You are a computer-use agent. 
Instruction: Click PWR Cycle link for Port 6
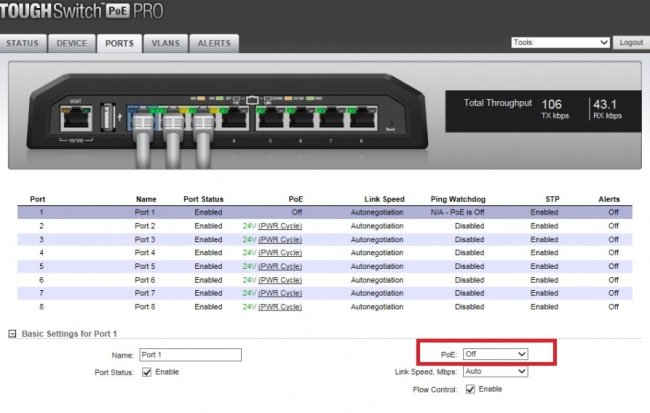tap(281, 280)
